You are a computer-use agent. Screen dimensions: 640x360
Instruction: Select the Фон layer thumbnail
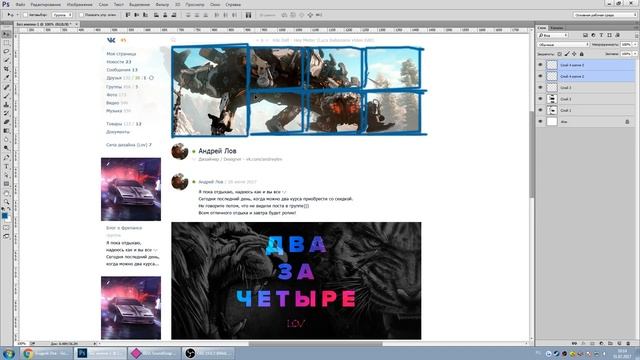coord(552,122)
